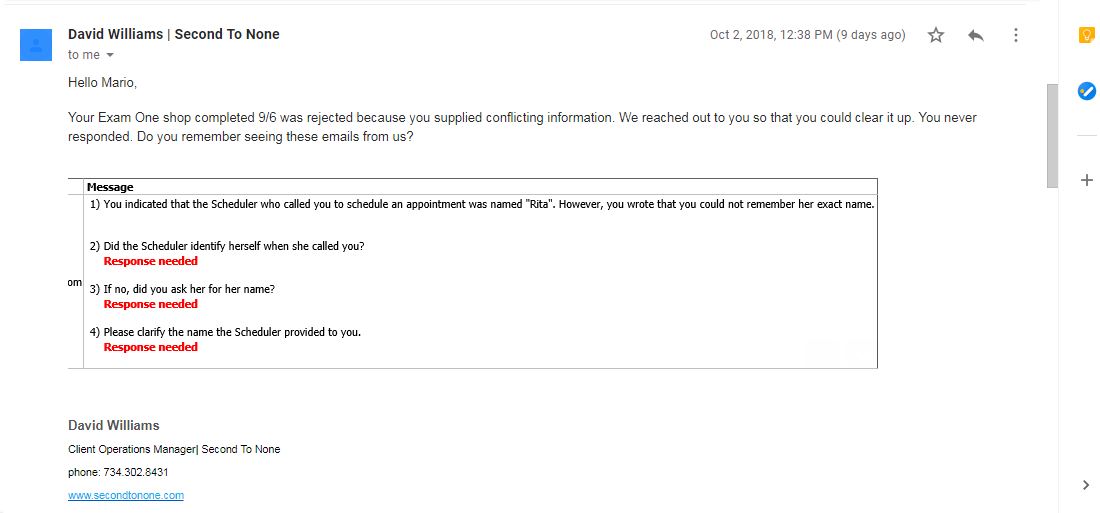The width and height of the screenshot is (1100, 513).
Task: Expand recipient details arrow next to "to me"
Action: click(109, 55)
